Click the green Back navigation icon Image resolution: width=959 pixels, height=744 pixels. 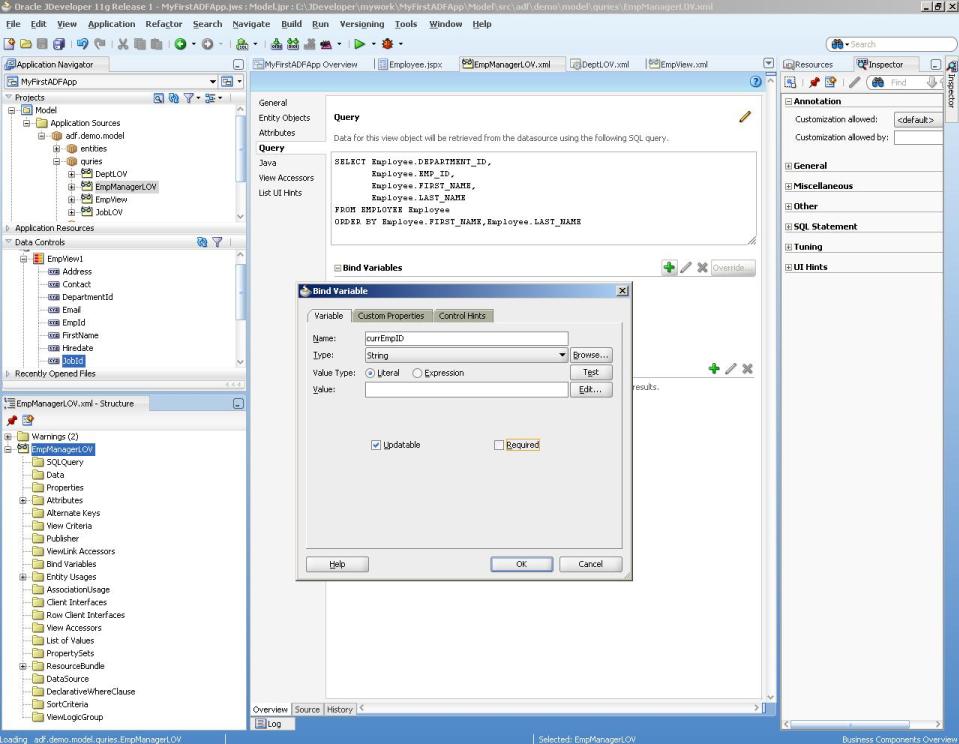[180, 43]
